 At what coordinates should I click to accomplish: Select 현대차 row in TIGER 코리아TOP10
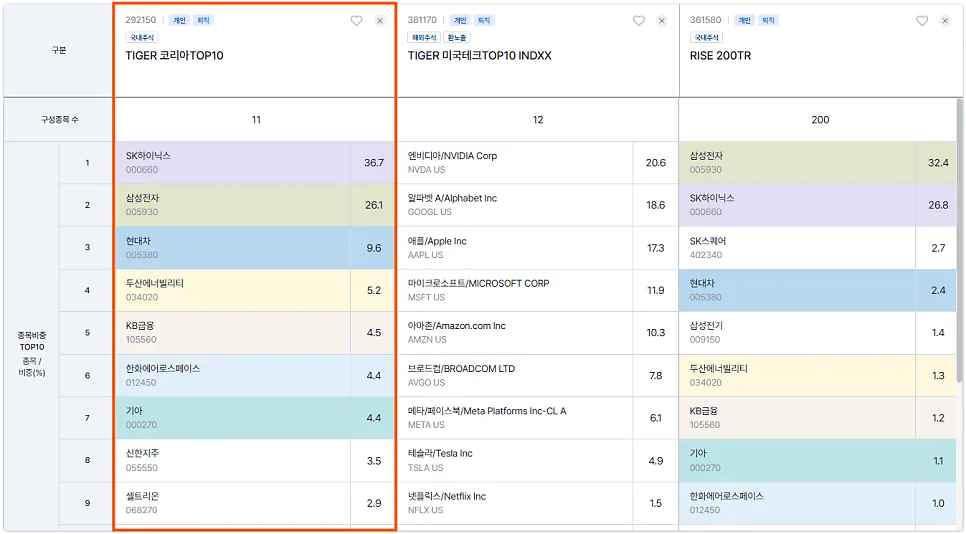pyautogui.click(x=254, y=248)
